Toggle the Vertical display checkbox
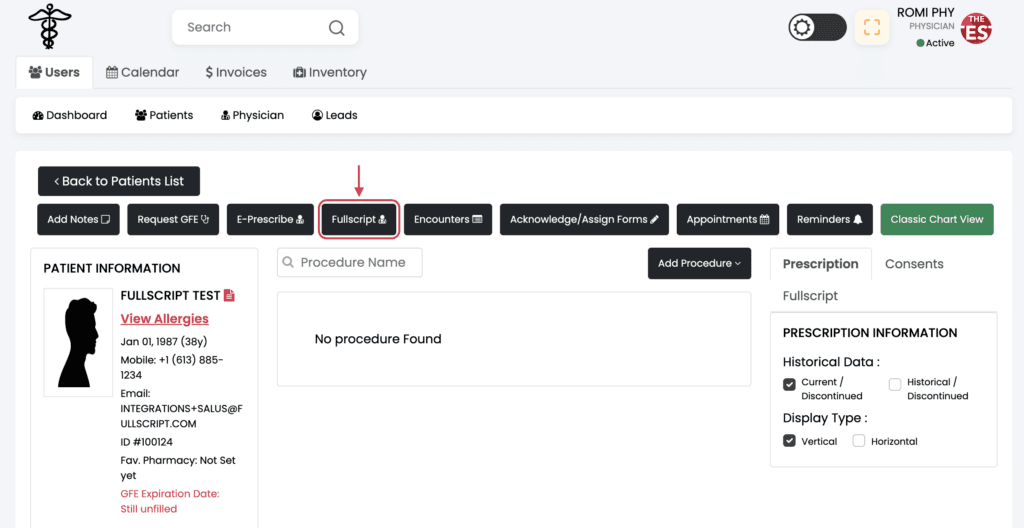1024x528 pixels. (x=789, y=440)
